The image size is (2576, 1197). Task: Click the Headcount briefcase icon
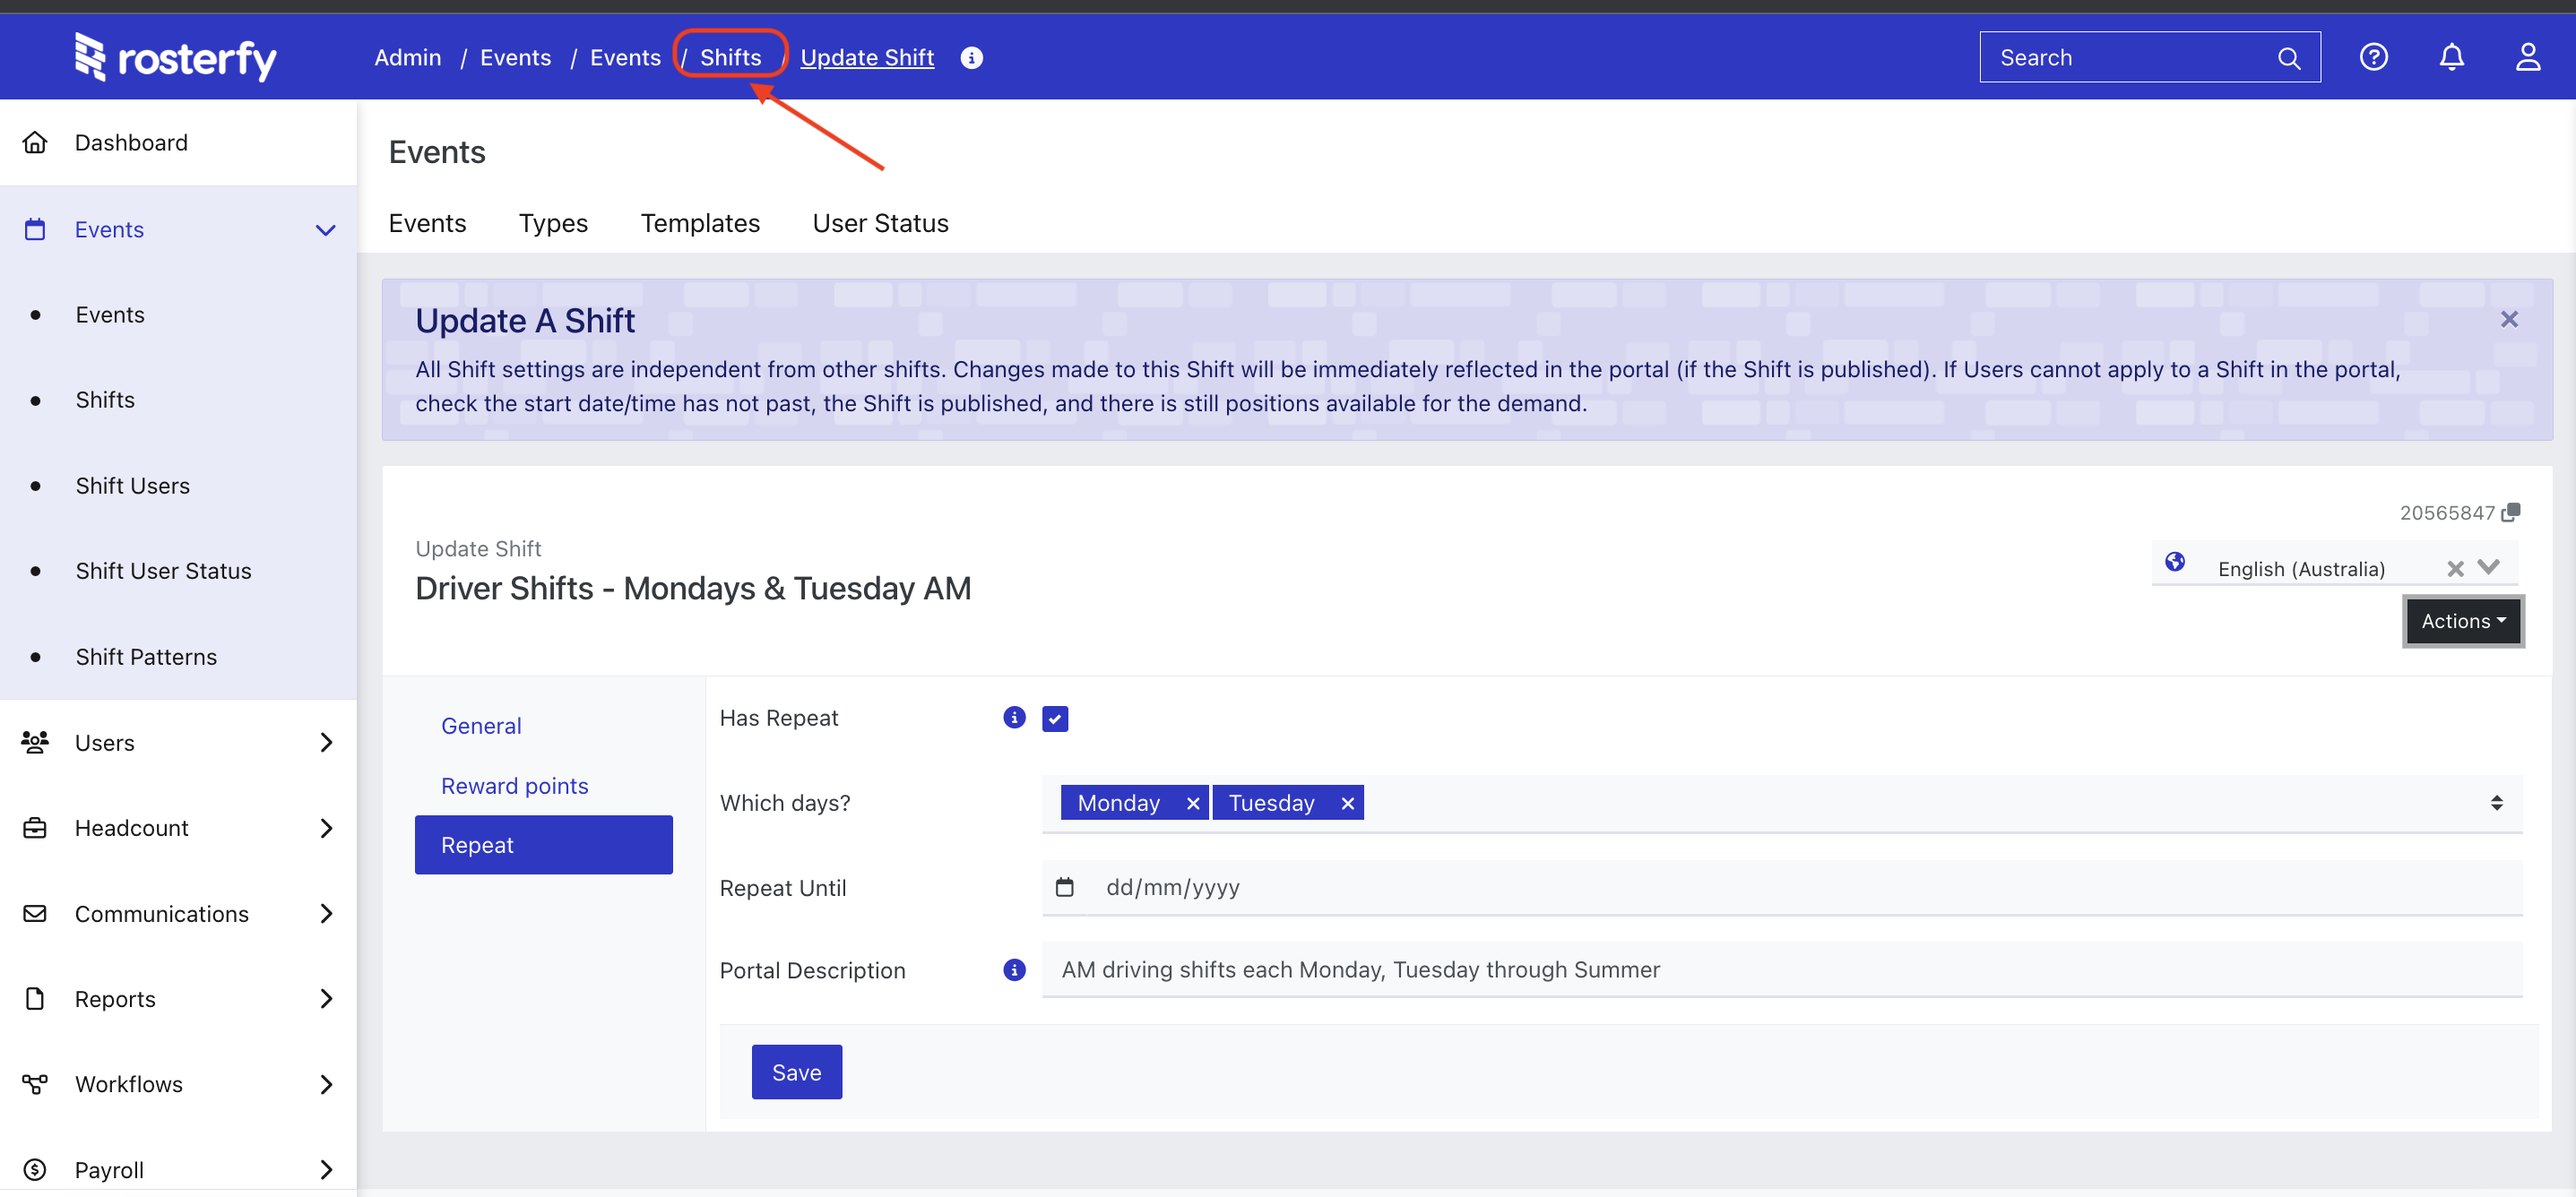coord(35,828)
